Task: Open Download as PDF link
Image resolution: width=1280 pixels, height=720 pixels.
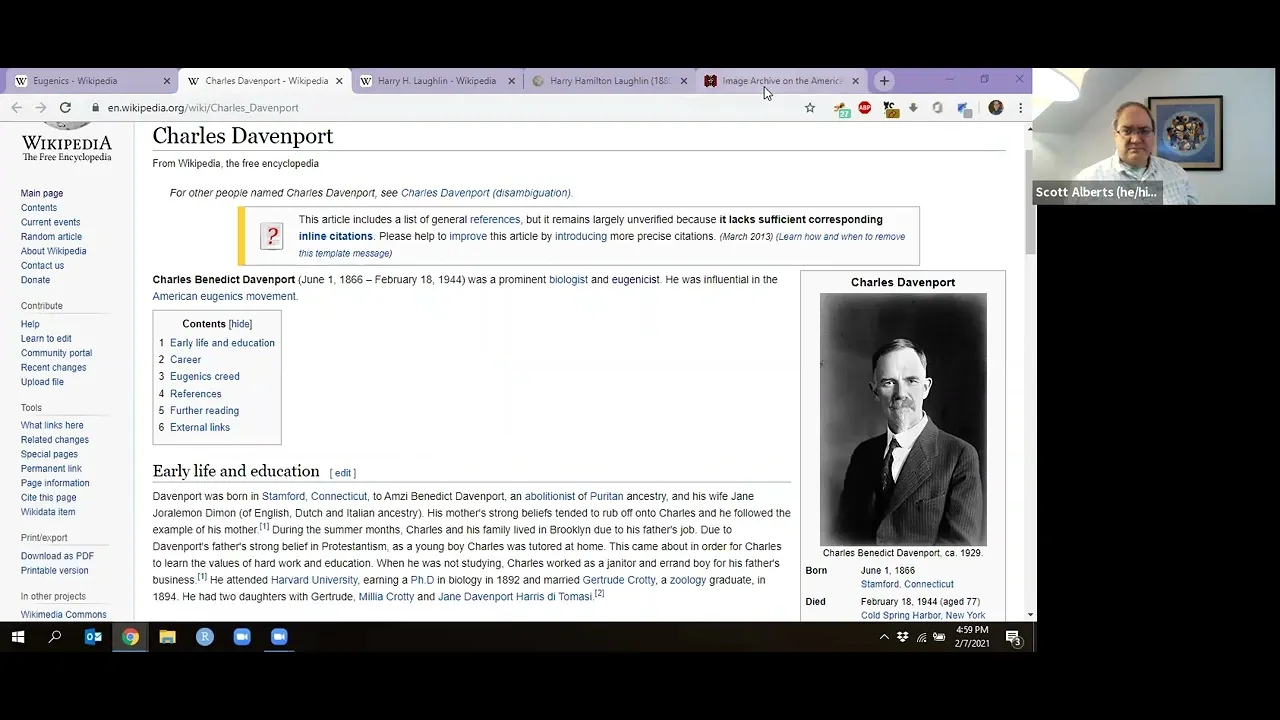Action: pos(57,556)
